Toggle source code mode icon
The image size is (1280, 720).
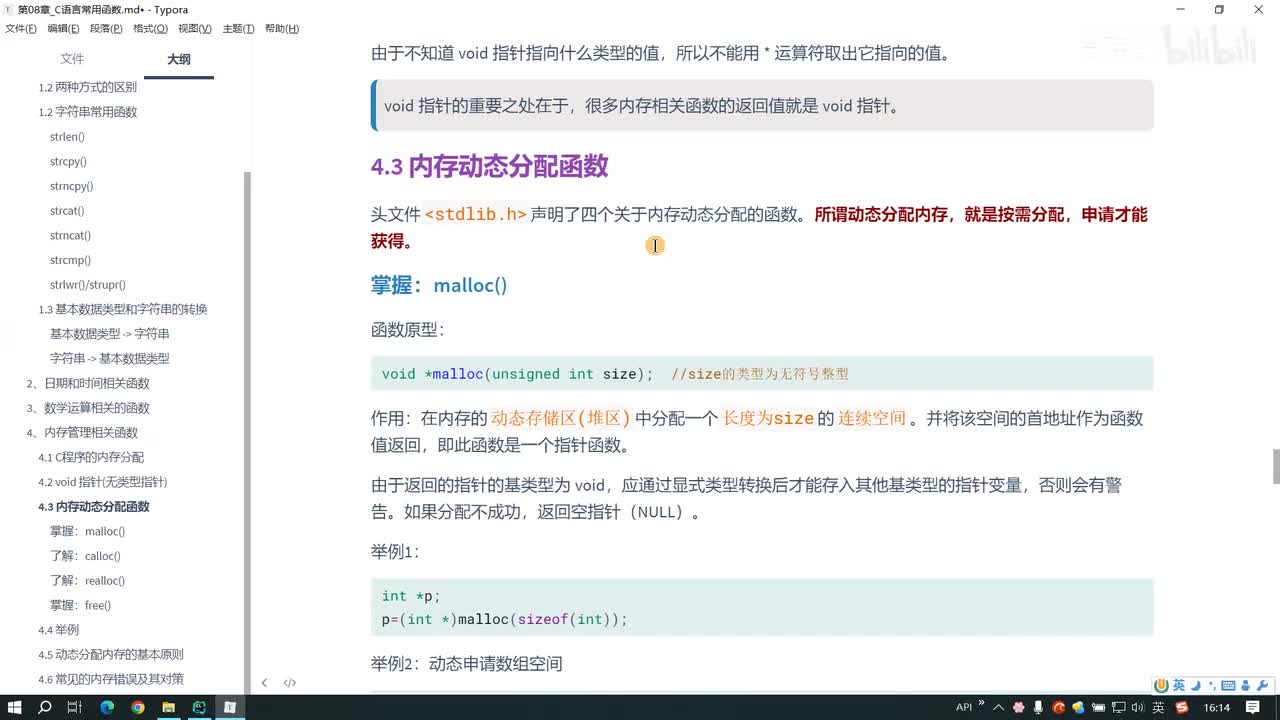pyautogui.click(x=289, y=683)
